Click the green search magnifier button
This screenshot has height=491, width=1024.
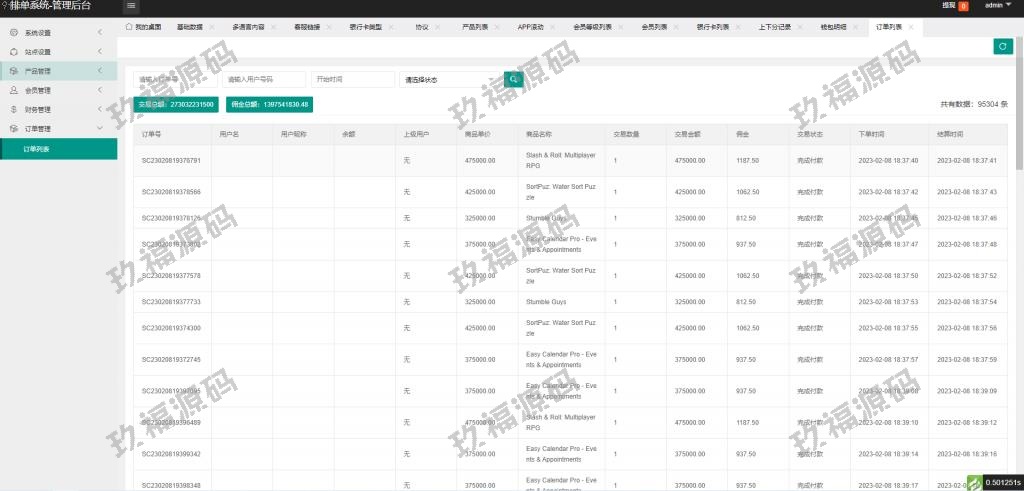pos(513,79)
